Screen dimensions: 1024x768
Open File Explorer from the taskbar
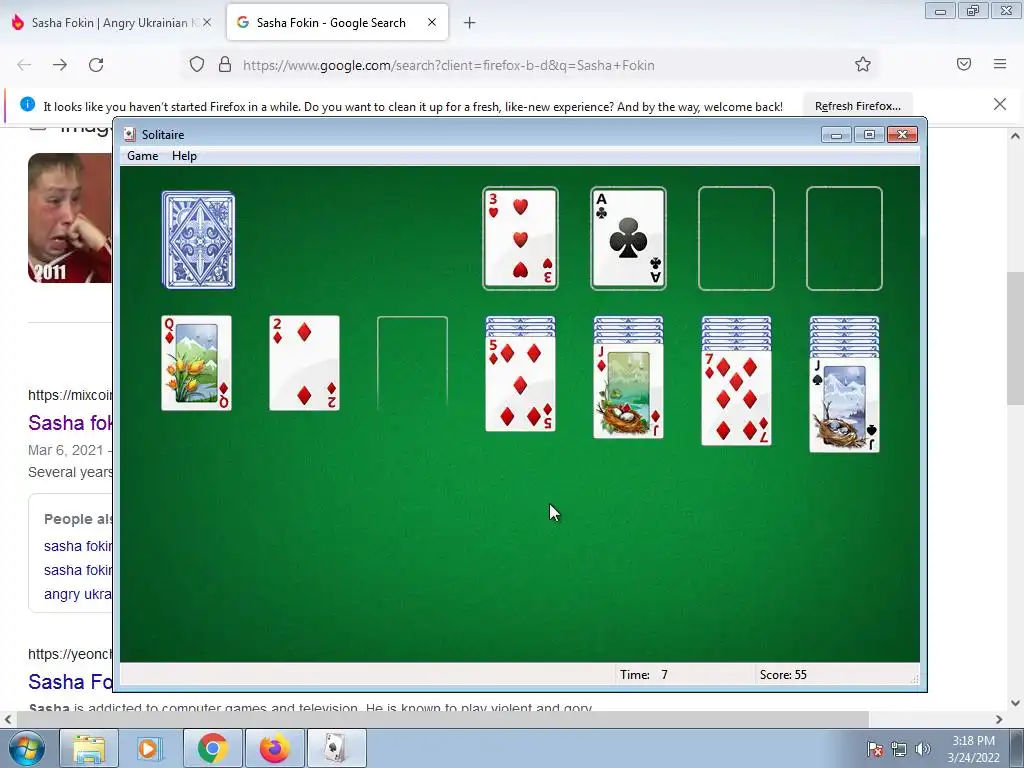[89, 748]
